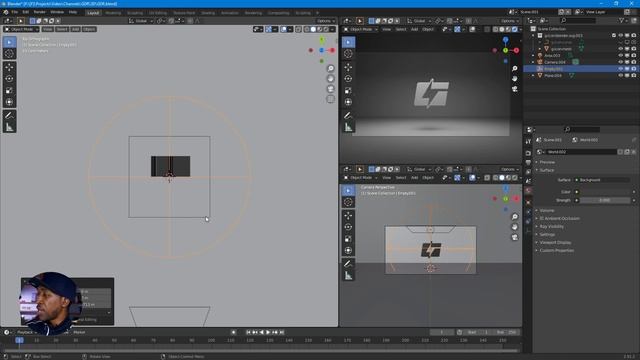
Task: Switch to the Layout workspace tab
Action: 93,13
